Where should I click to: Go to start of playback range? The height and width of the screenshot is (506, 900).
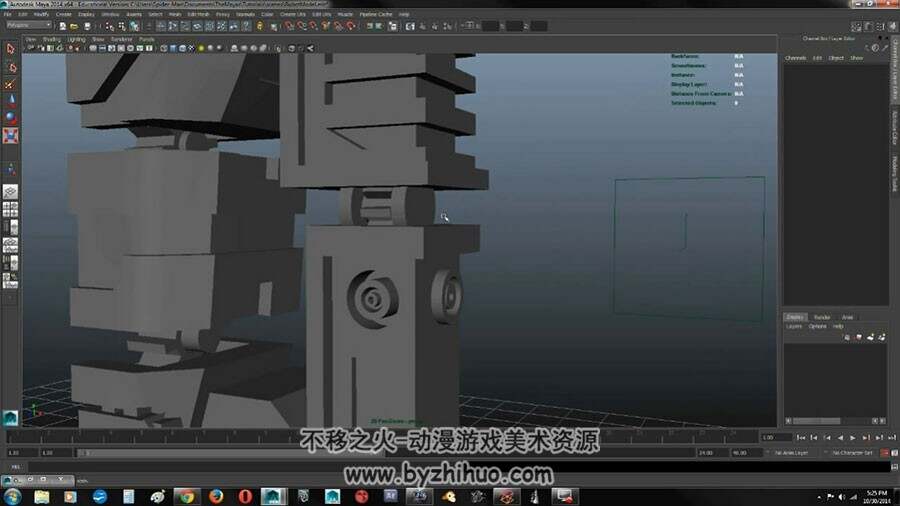[x=801, y=438]
